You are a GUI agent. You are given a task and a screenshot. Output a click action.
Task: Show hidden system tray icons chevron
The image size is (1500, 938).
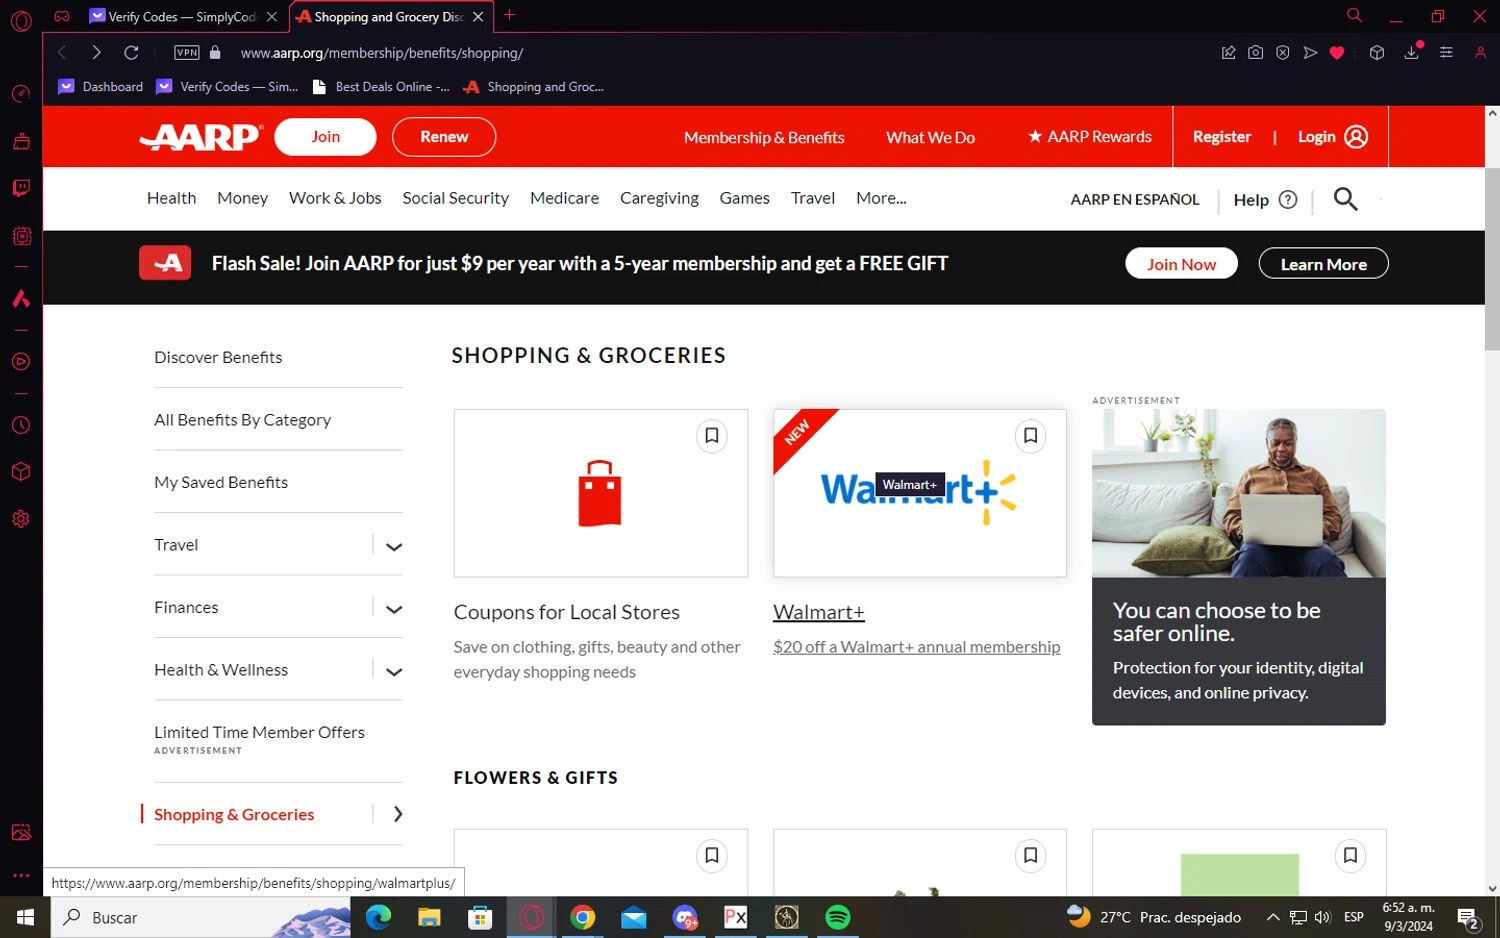tap(1272, 917)
